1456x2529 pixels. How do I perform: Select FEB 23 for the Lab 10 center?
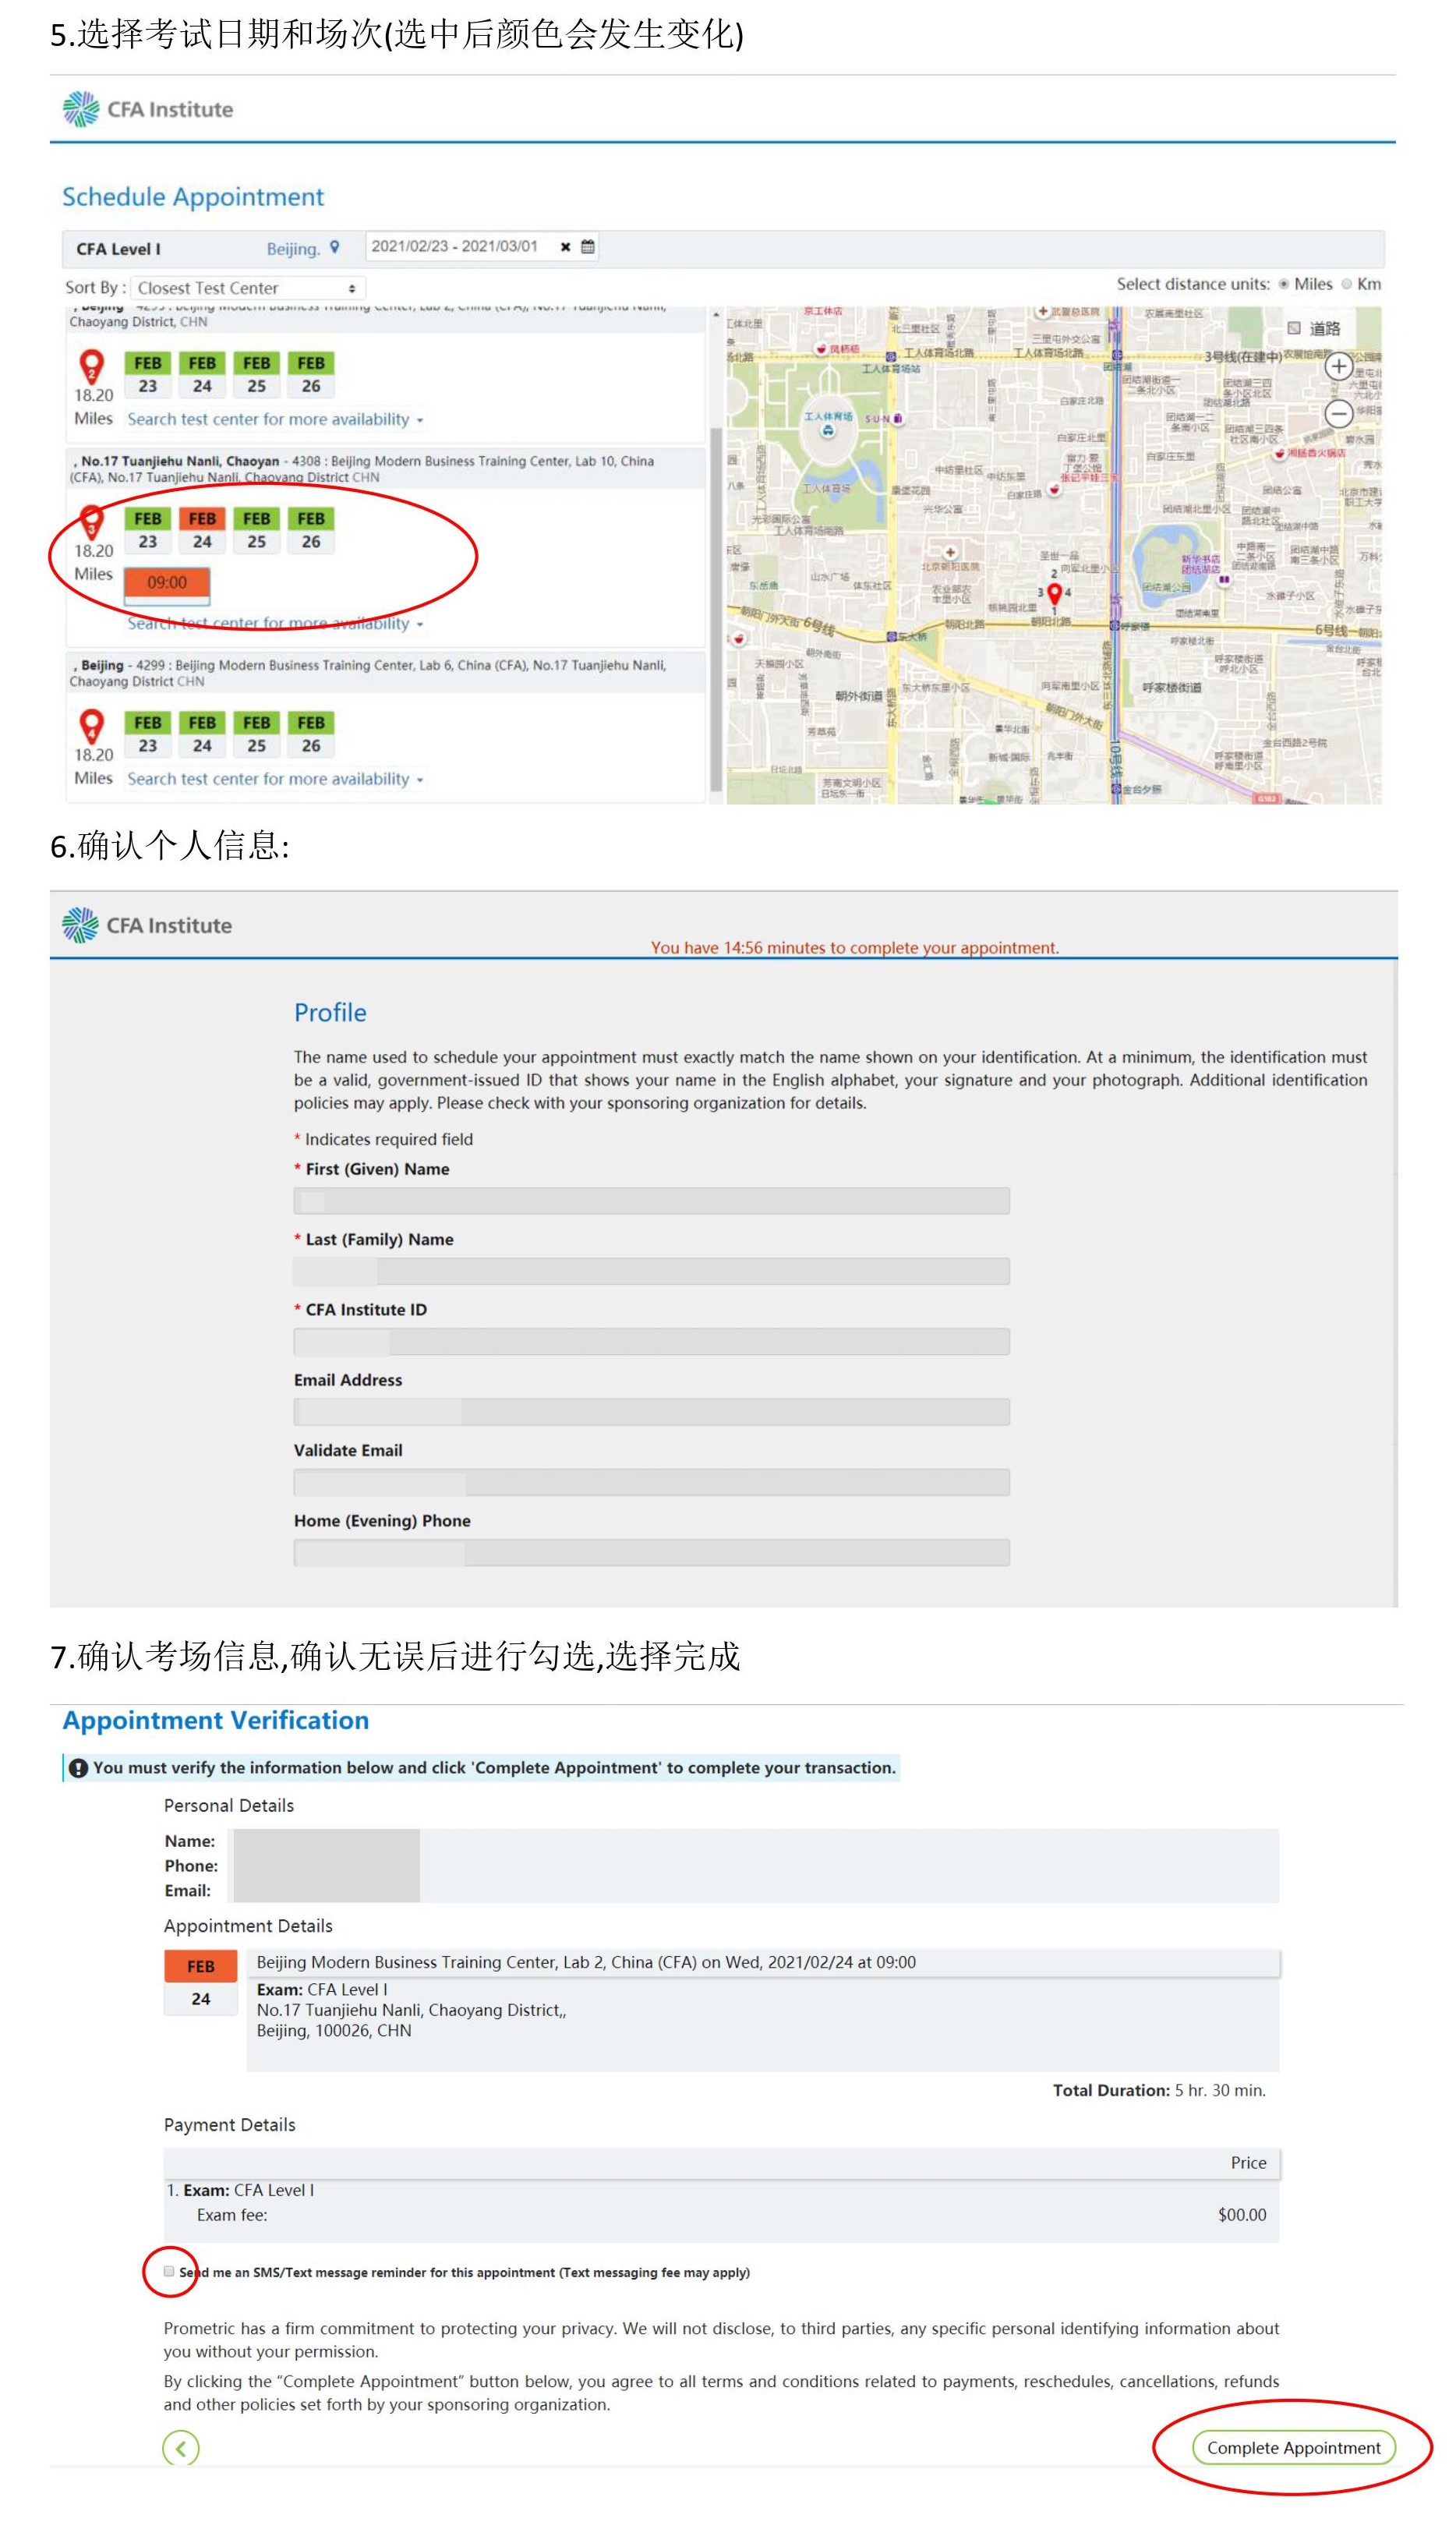[148, 530]
